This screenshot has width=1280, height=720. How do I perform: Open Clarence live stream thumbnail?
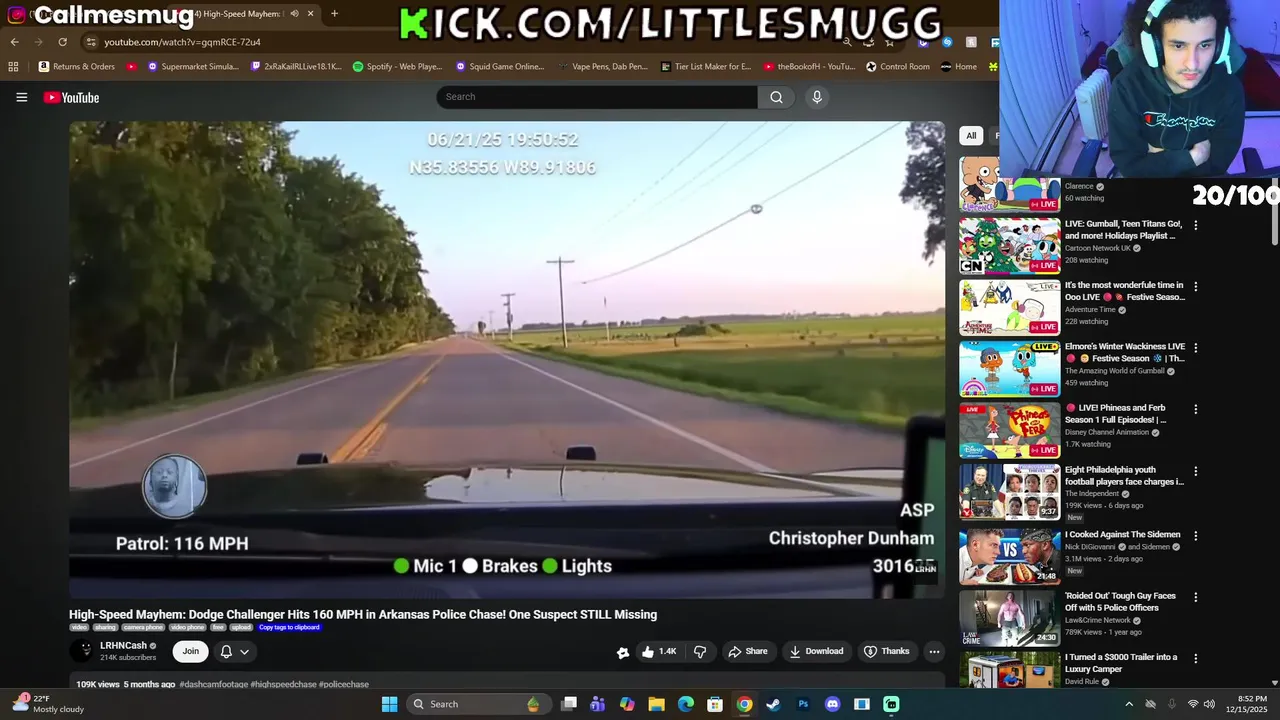1010,185
